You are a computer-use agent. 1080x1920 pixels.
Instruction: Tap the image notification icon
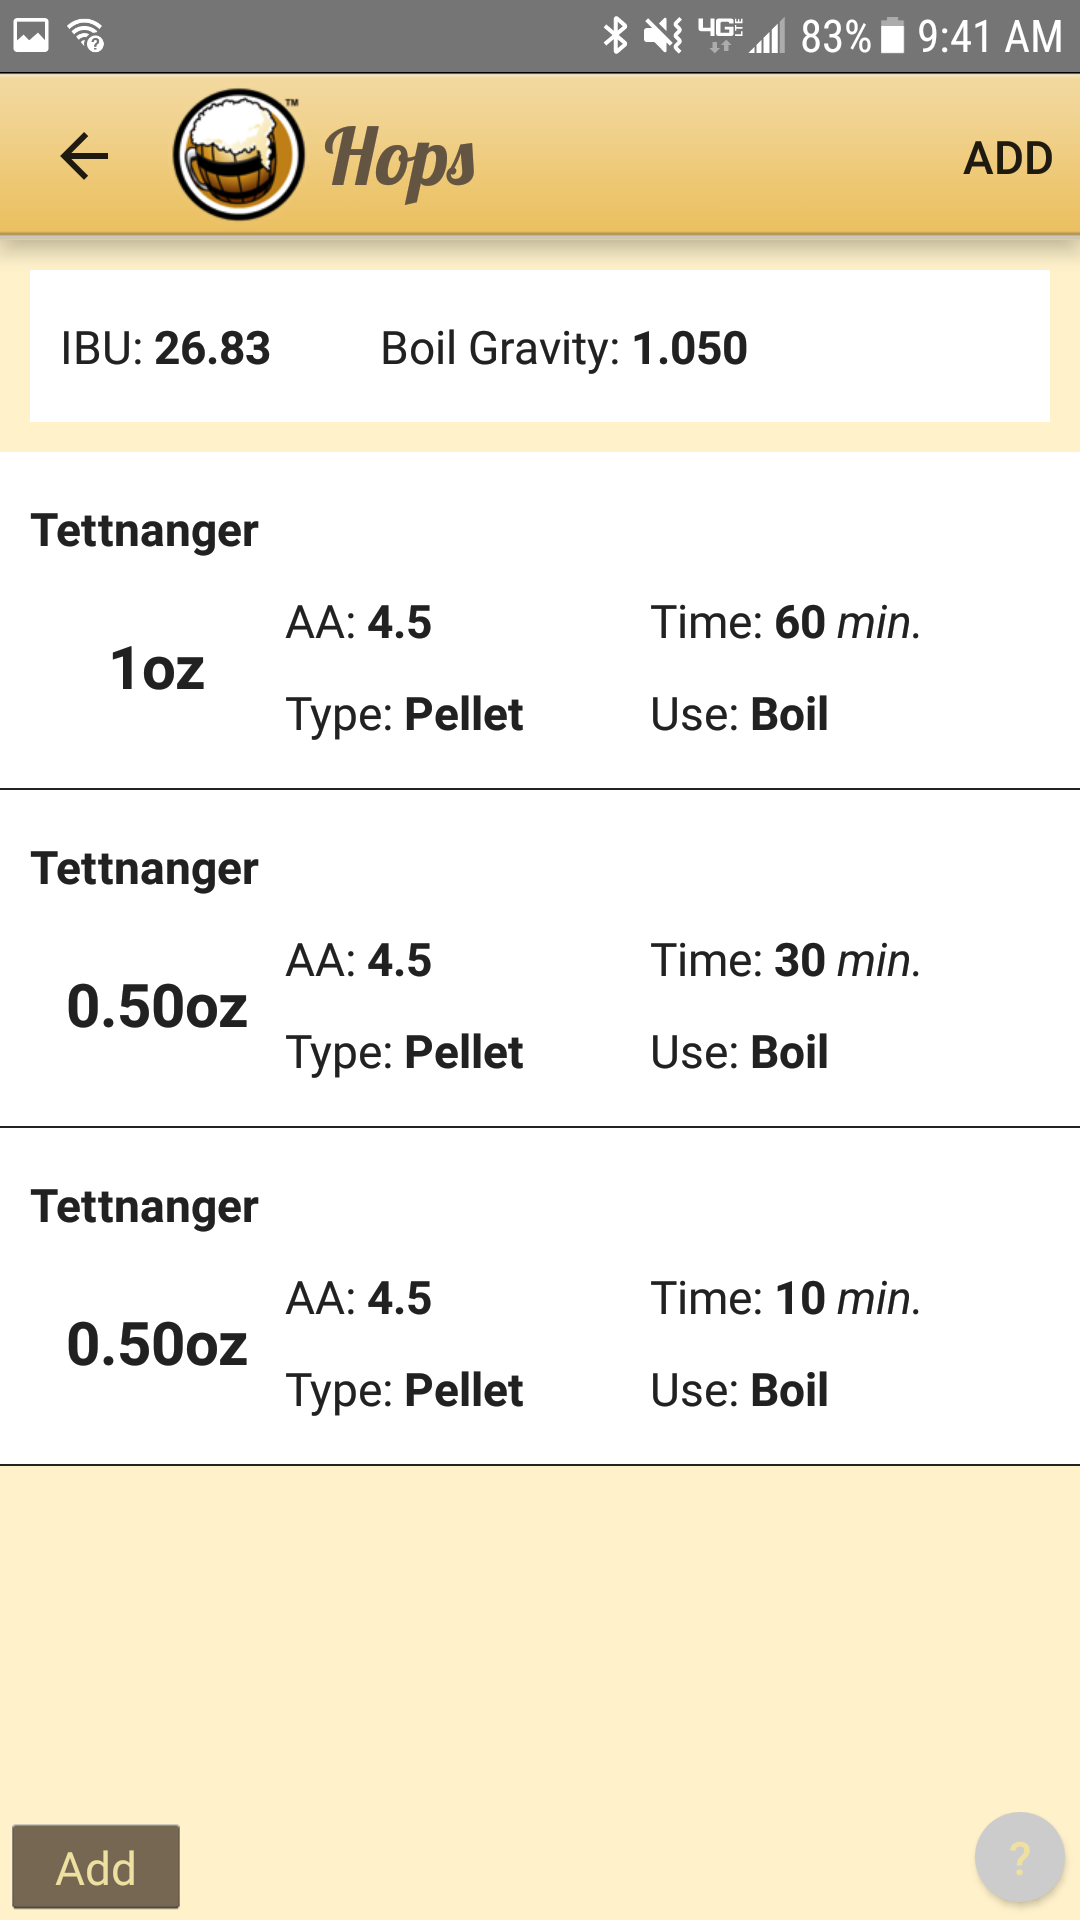click(x=31, y=36)
